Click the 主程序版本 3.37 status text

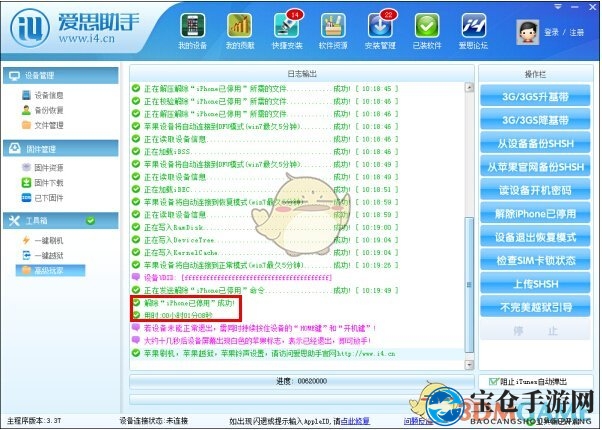click(x=34, y=421)
